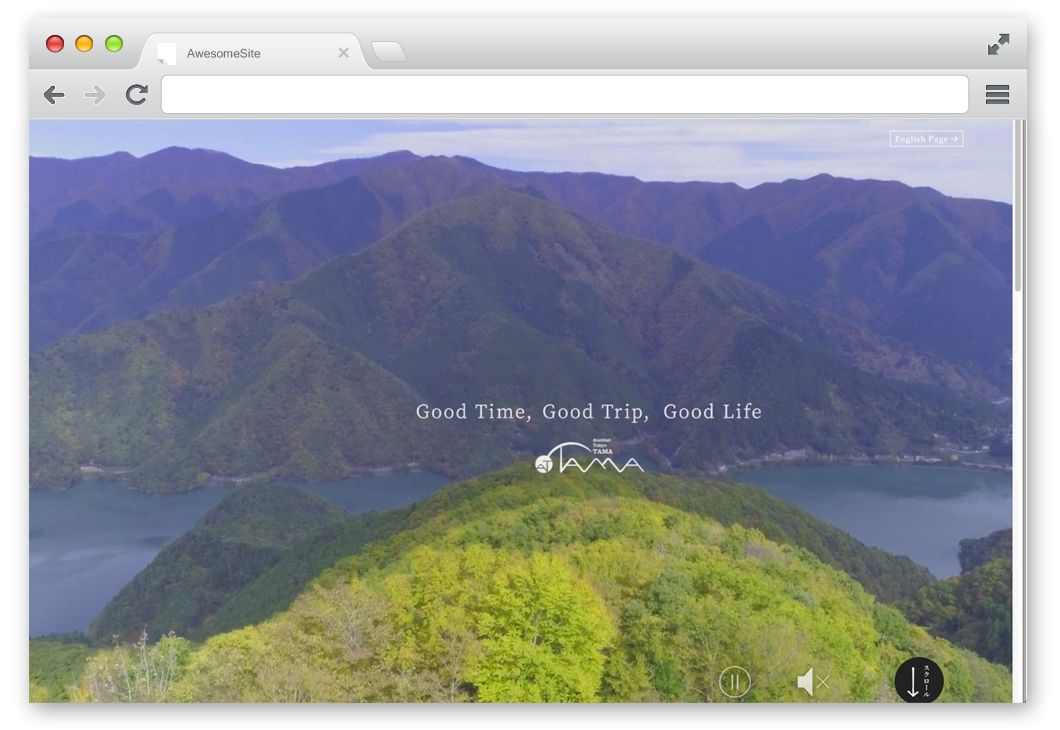The width and height of the screenshot is (1060, 730).
Task: Maximize the window with the green button
Action: (114, 44)
